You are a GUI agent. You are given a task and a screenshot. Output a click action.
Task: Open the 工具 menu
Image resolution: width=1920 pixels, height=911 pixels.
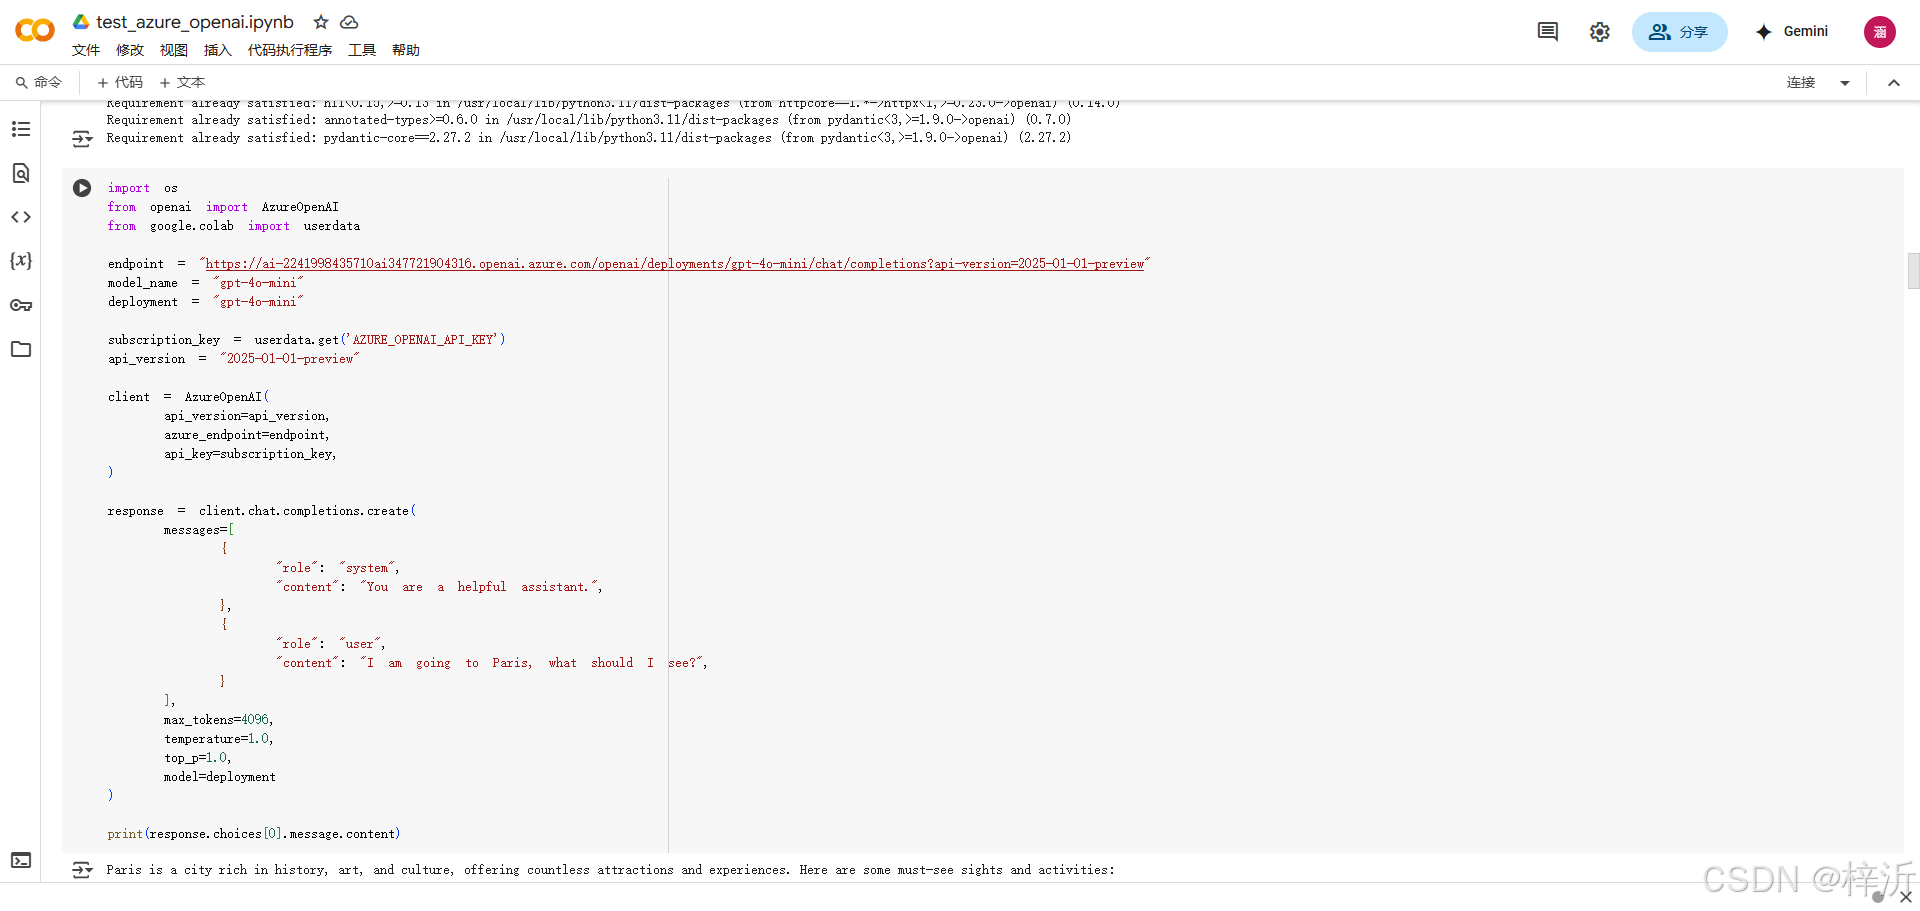362,50
